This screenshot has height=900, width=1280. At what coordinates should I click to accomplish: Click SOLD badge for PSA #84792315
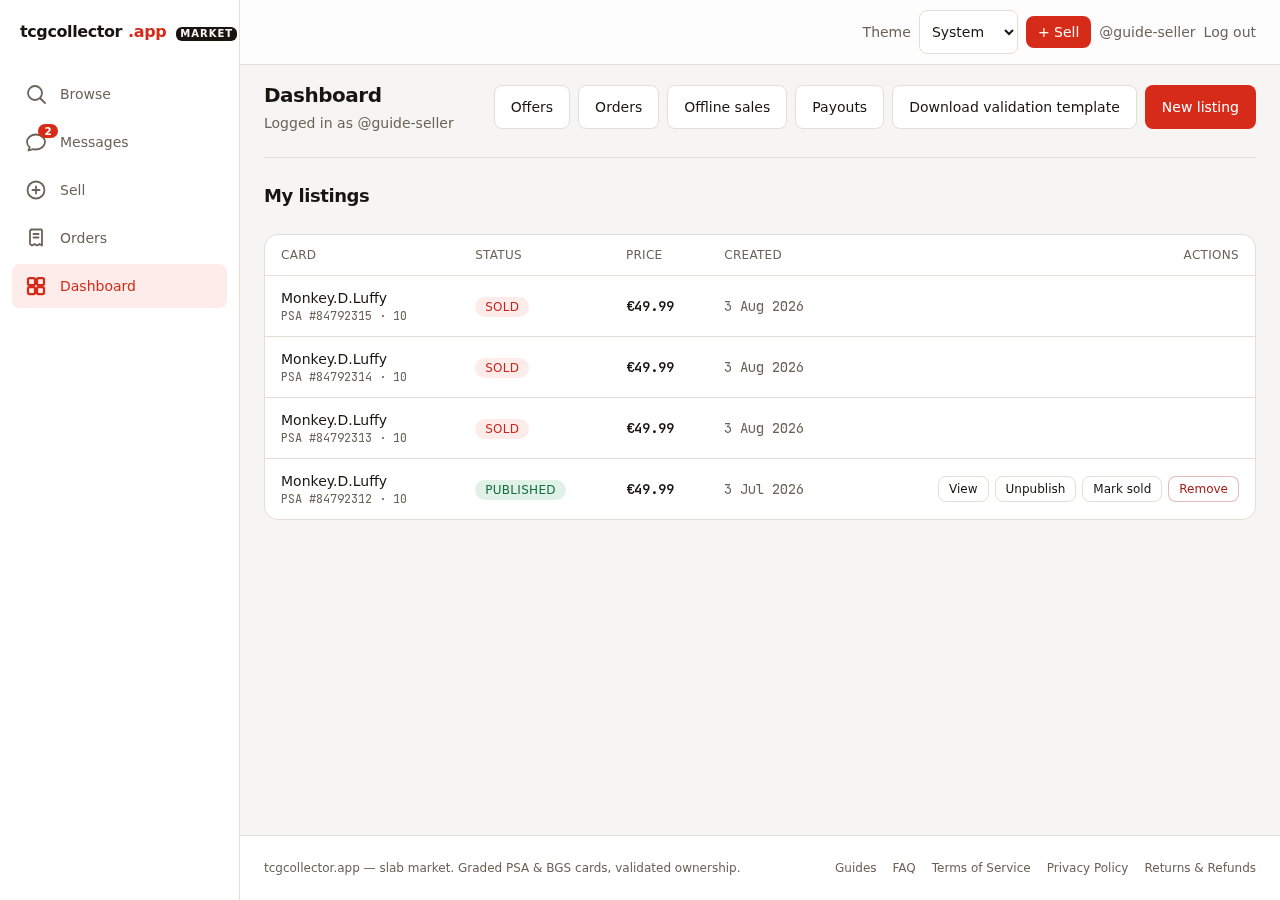tap(502, 307)
